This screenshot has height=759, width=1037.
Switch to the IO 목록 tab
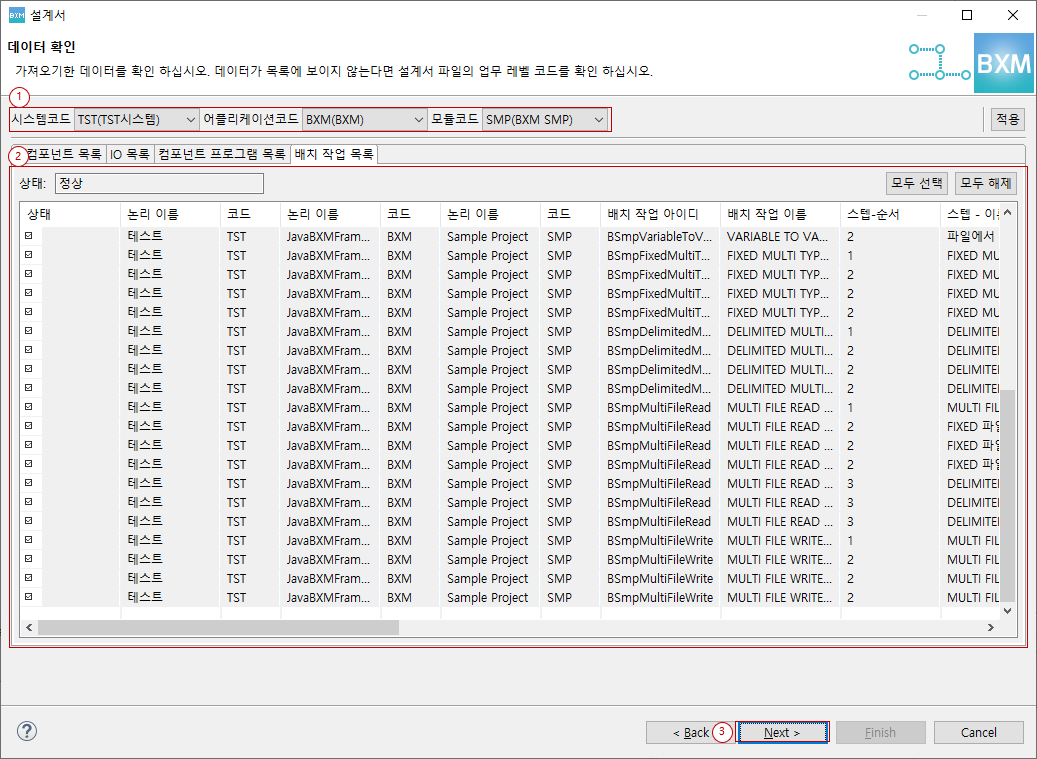[131, 155]
